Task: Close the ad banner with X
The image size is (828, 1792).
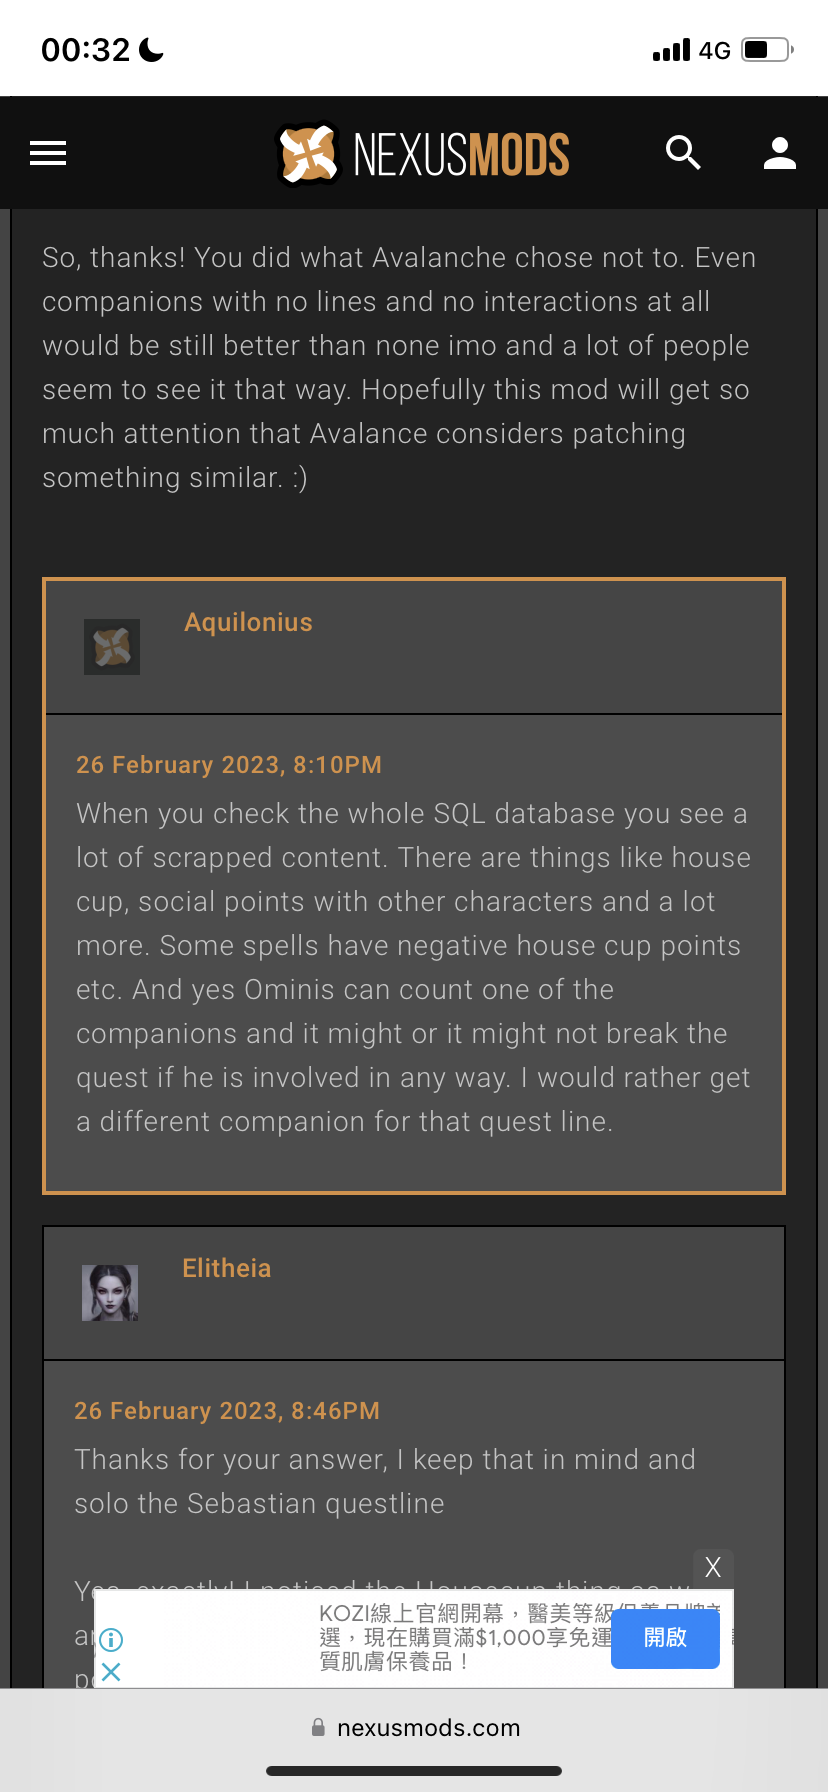Action: tap(713, 1567)
